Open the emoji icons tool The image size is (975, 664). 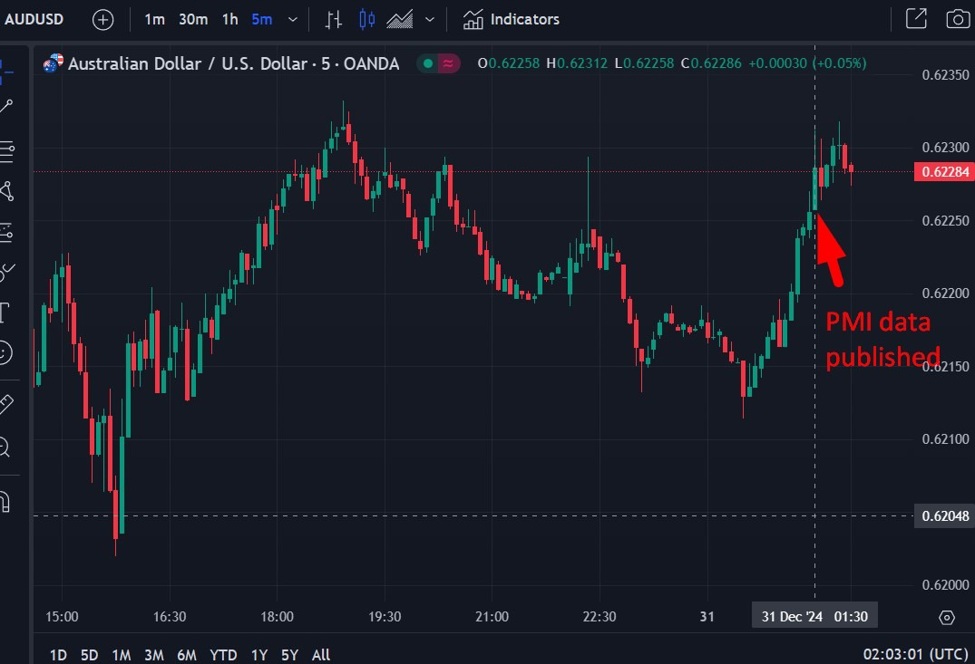click(5, 352)
